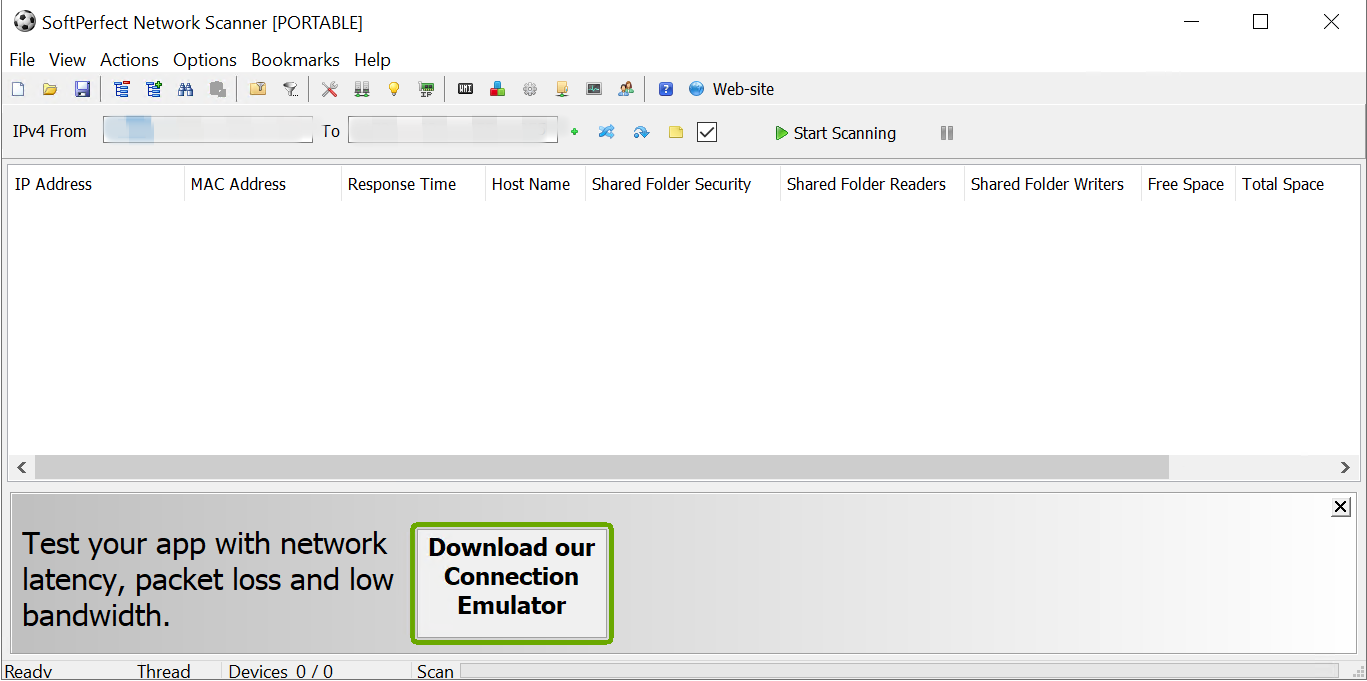Click the To address field
This screenshot has width=1367, height=681.
click(453, 130)
